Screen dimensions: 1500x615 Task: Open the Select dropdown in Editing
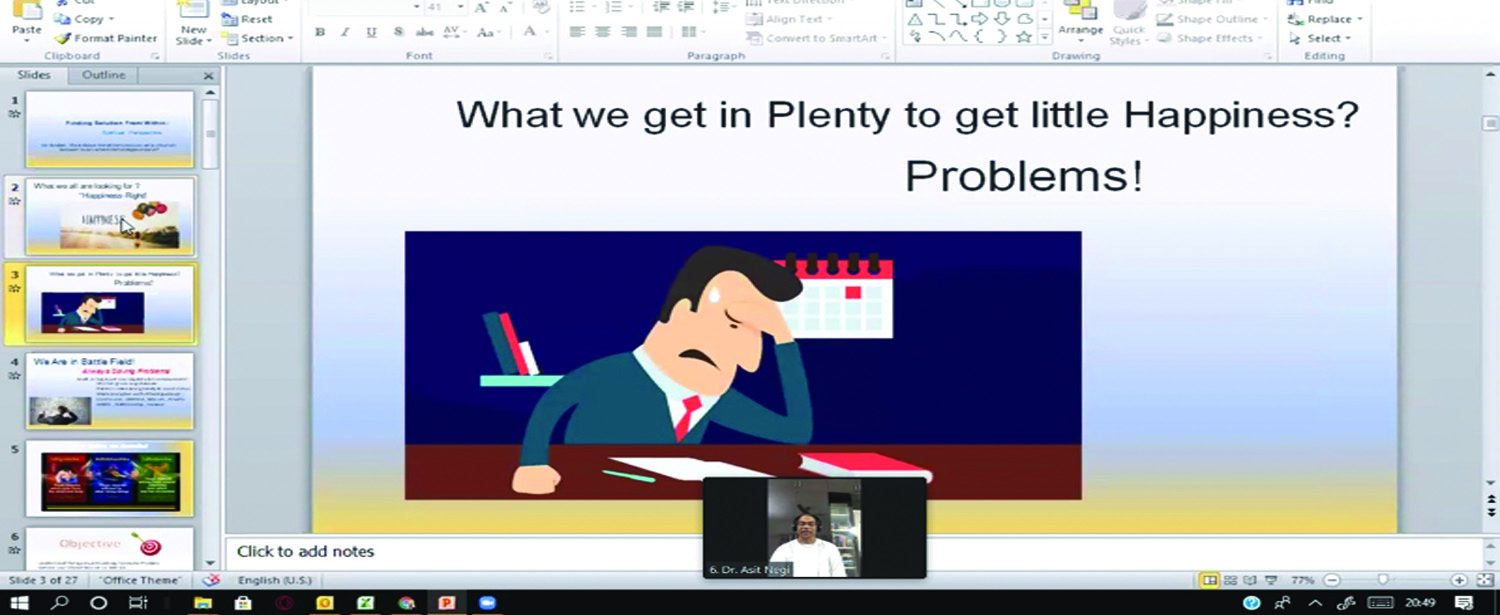coord(1329,38)
